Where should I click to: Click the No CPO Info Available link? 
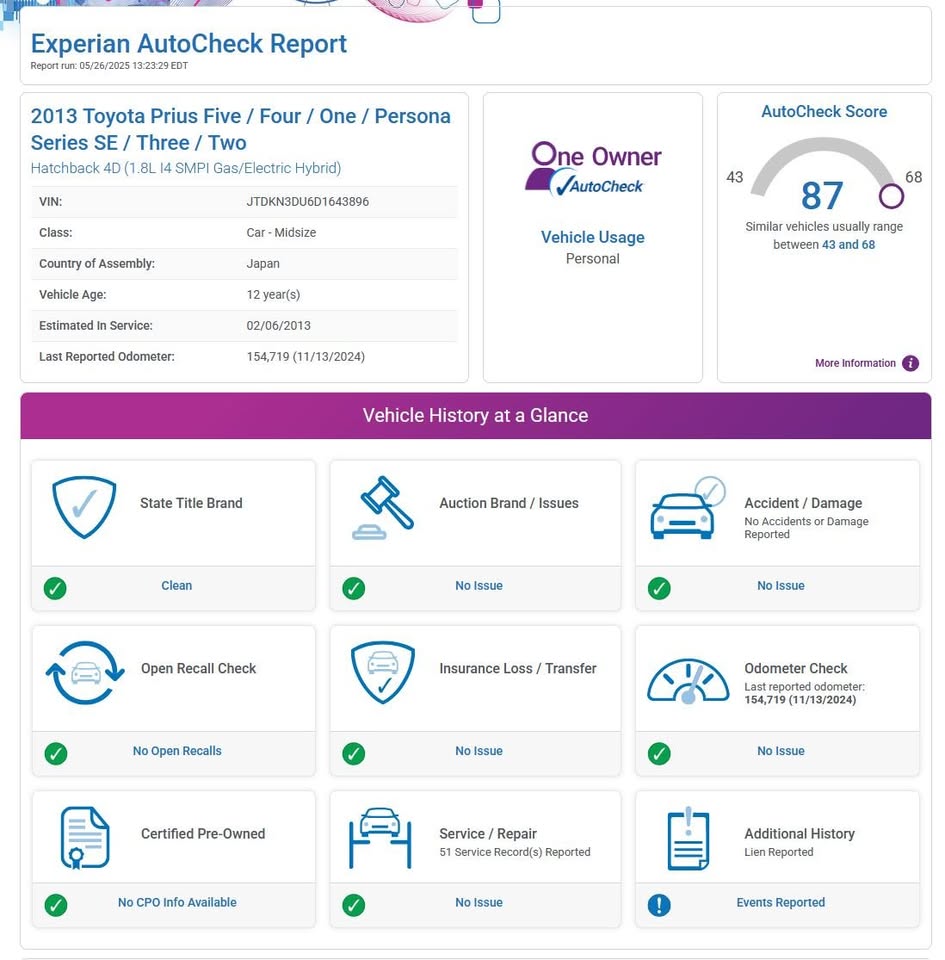177,902
